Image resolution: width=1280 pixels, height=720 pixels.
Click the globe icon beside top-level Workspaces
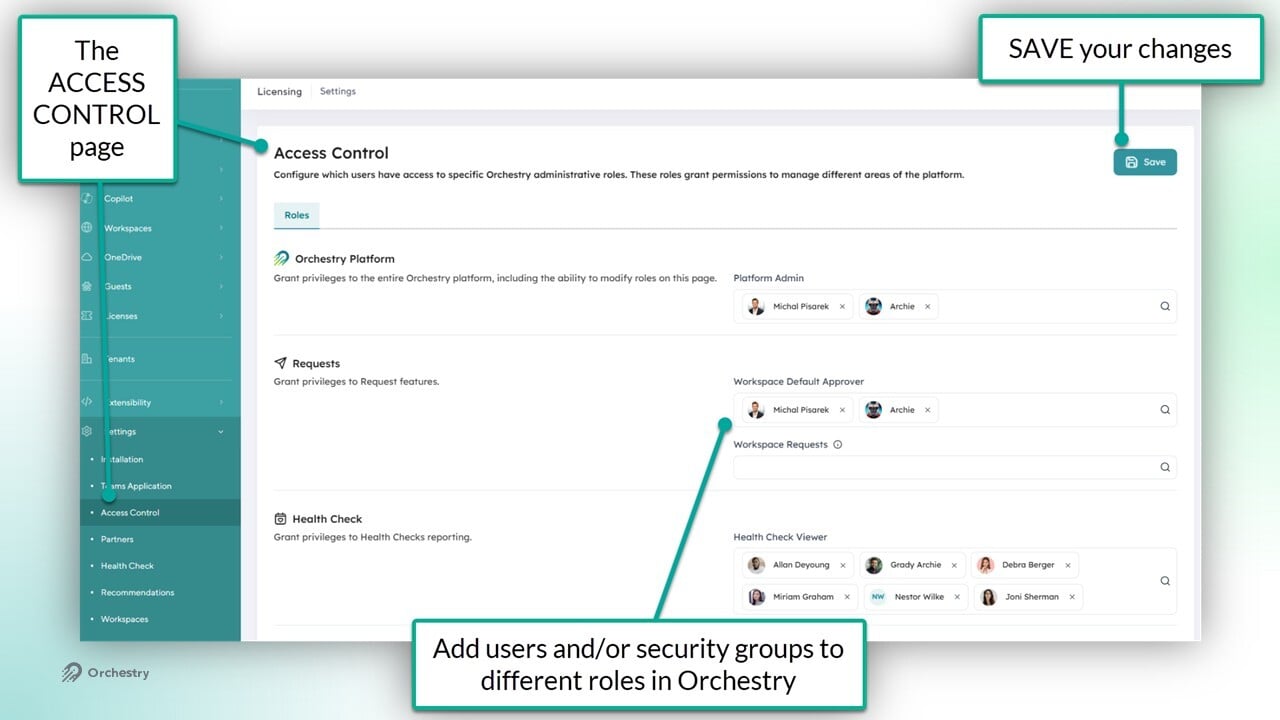click(x=87, y=228)
